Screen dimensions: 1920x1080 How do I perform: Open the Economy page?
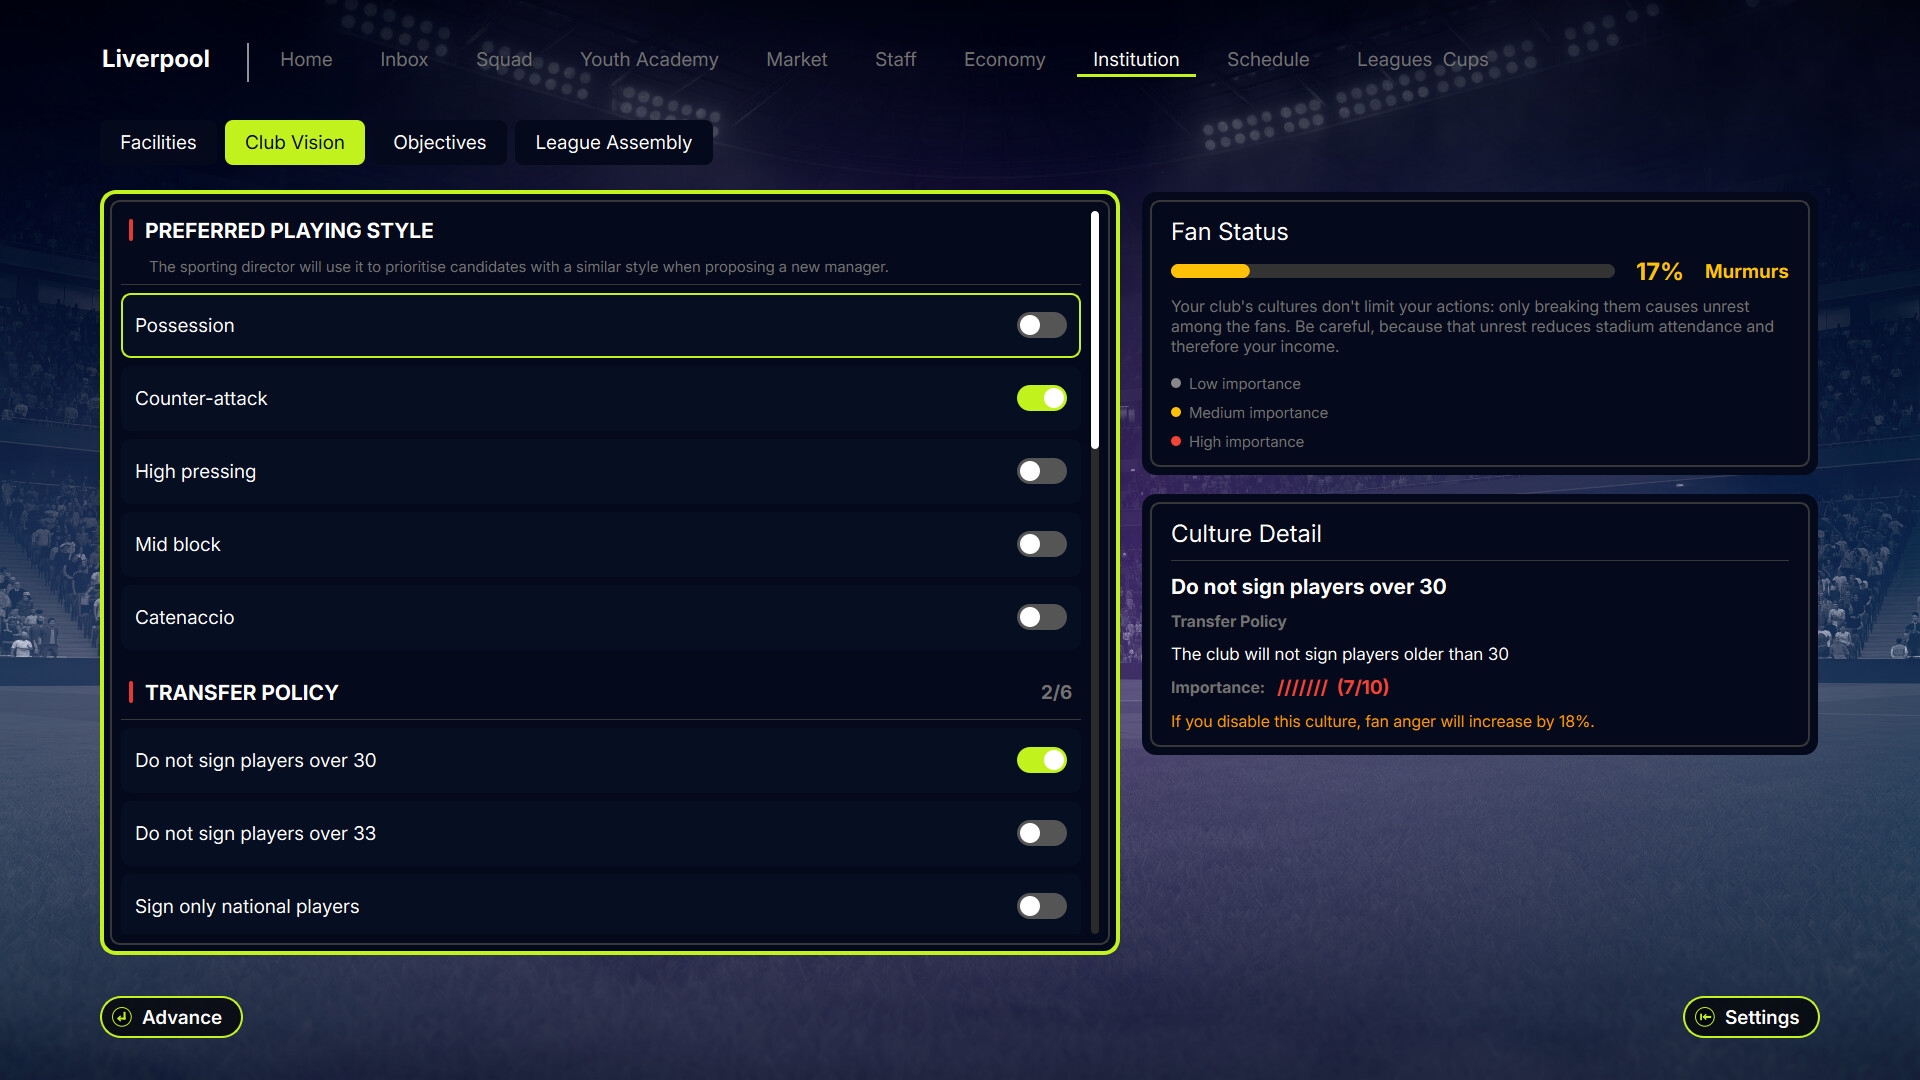[x=1004, y=59]
